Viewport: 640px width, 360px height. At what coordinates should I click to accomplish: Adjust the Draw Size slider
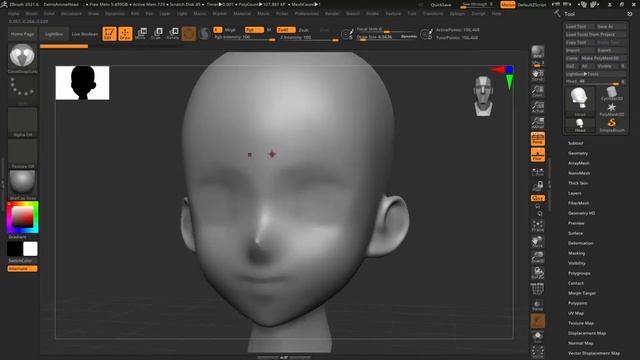(387, 37)
